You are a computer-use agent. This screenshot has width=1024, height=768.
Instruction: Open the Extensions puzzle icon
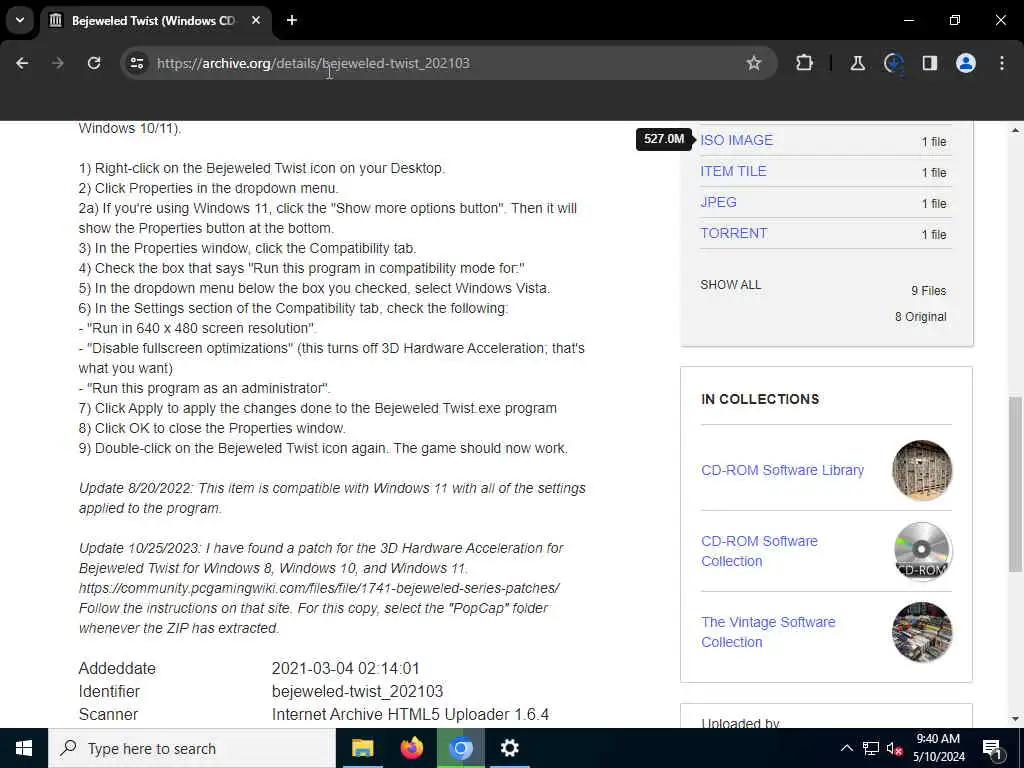pos(805,63)
